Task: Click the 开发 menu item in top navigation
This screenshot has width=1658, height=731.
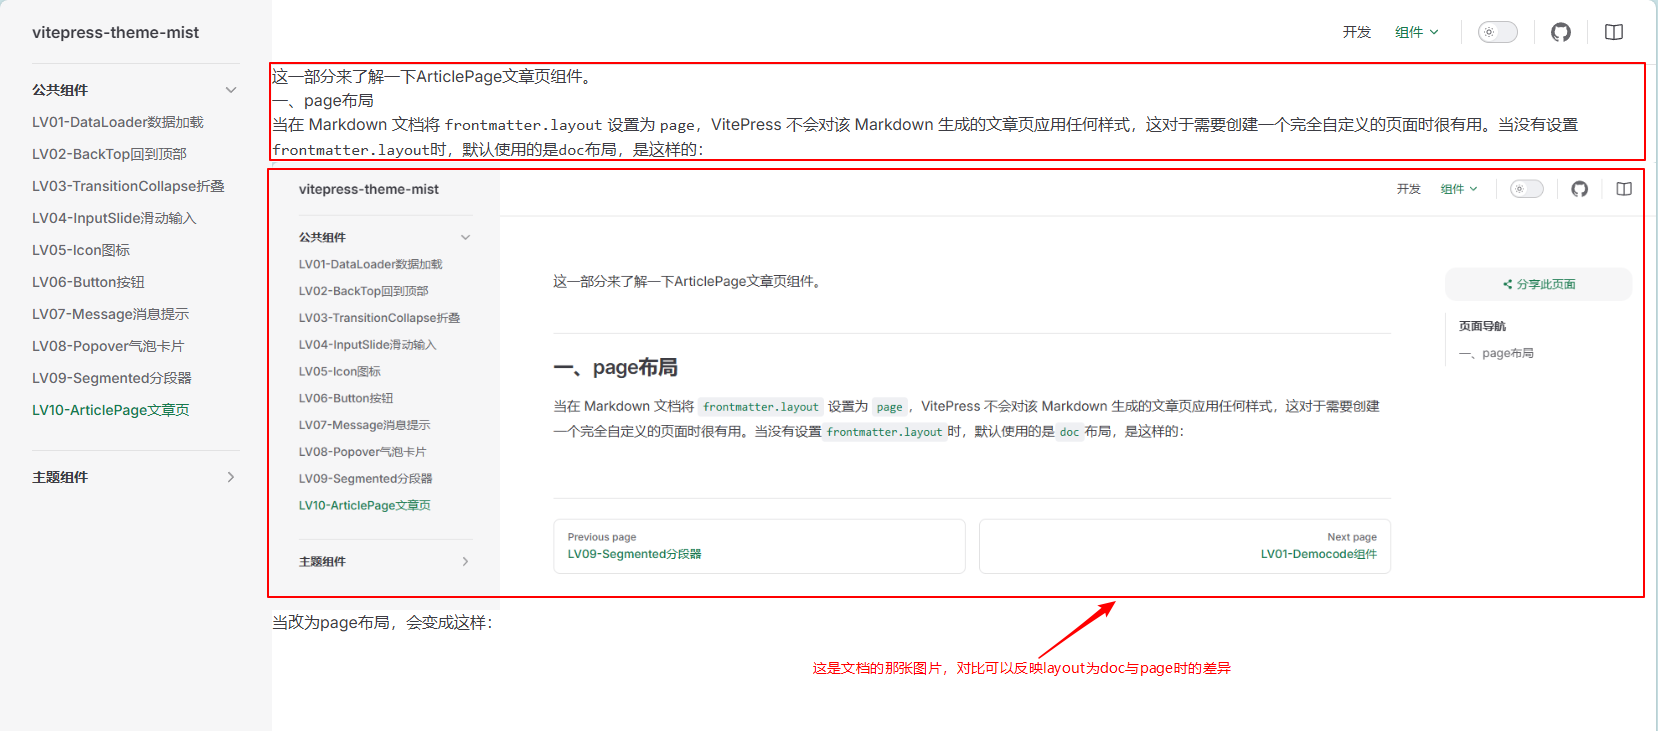Action: [1356, 32]
